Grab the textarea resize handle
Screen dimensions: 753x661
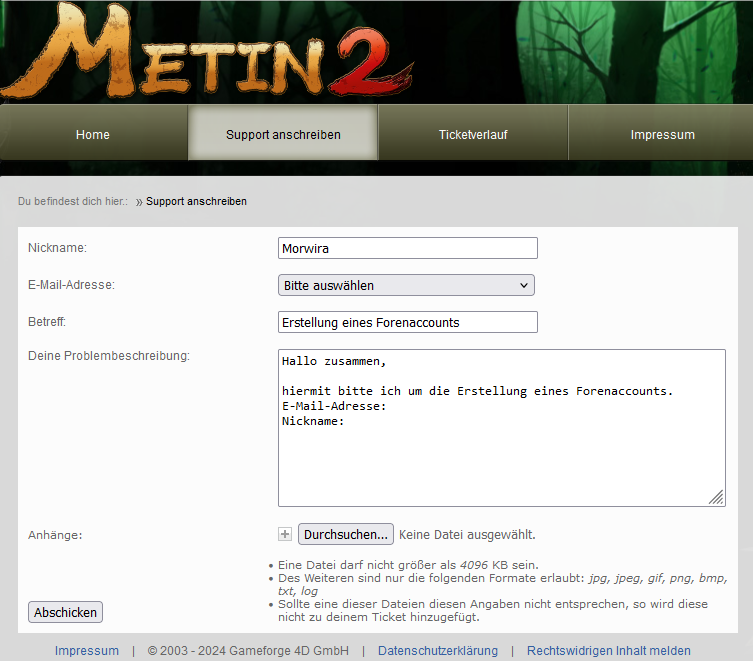point(717,498)
